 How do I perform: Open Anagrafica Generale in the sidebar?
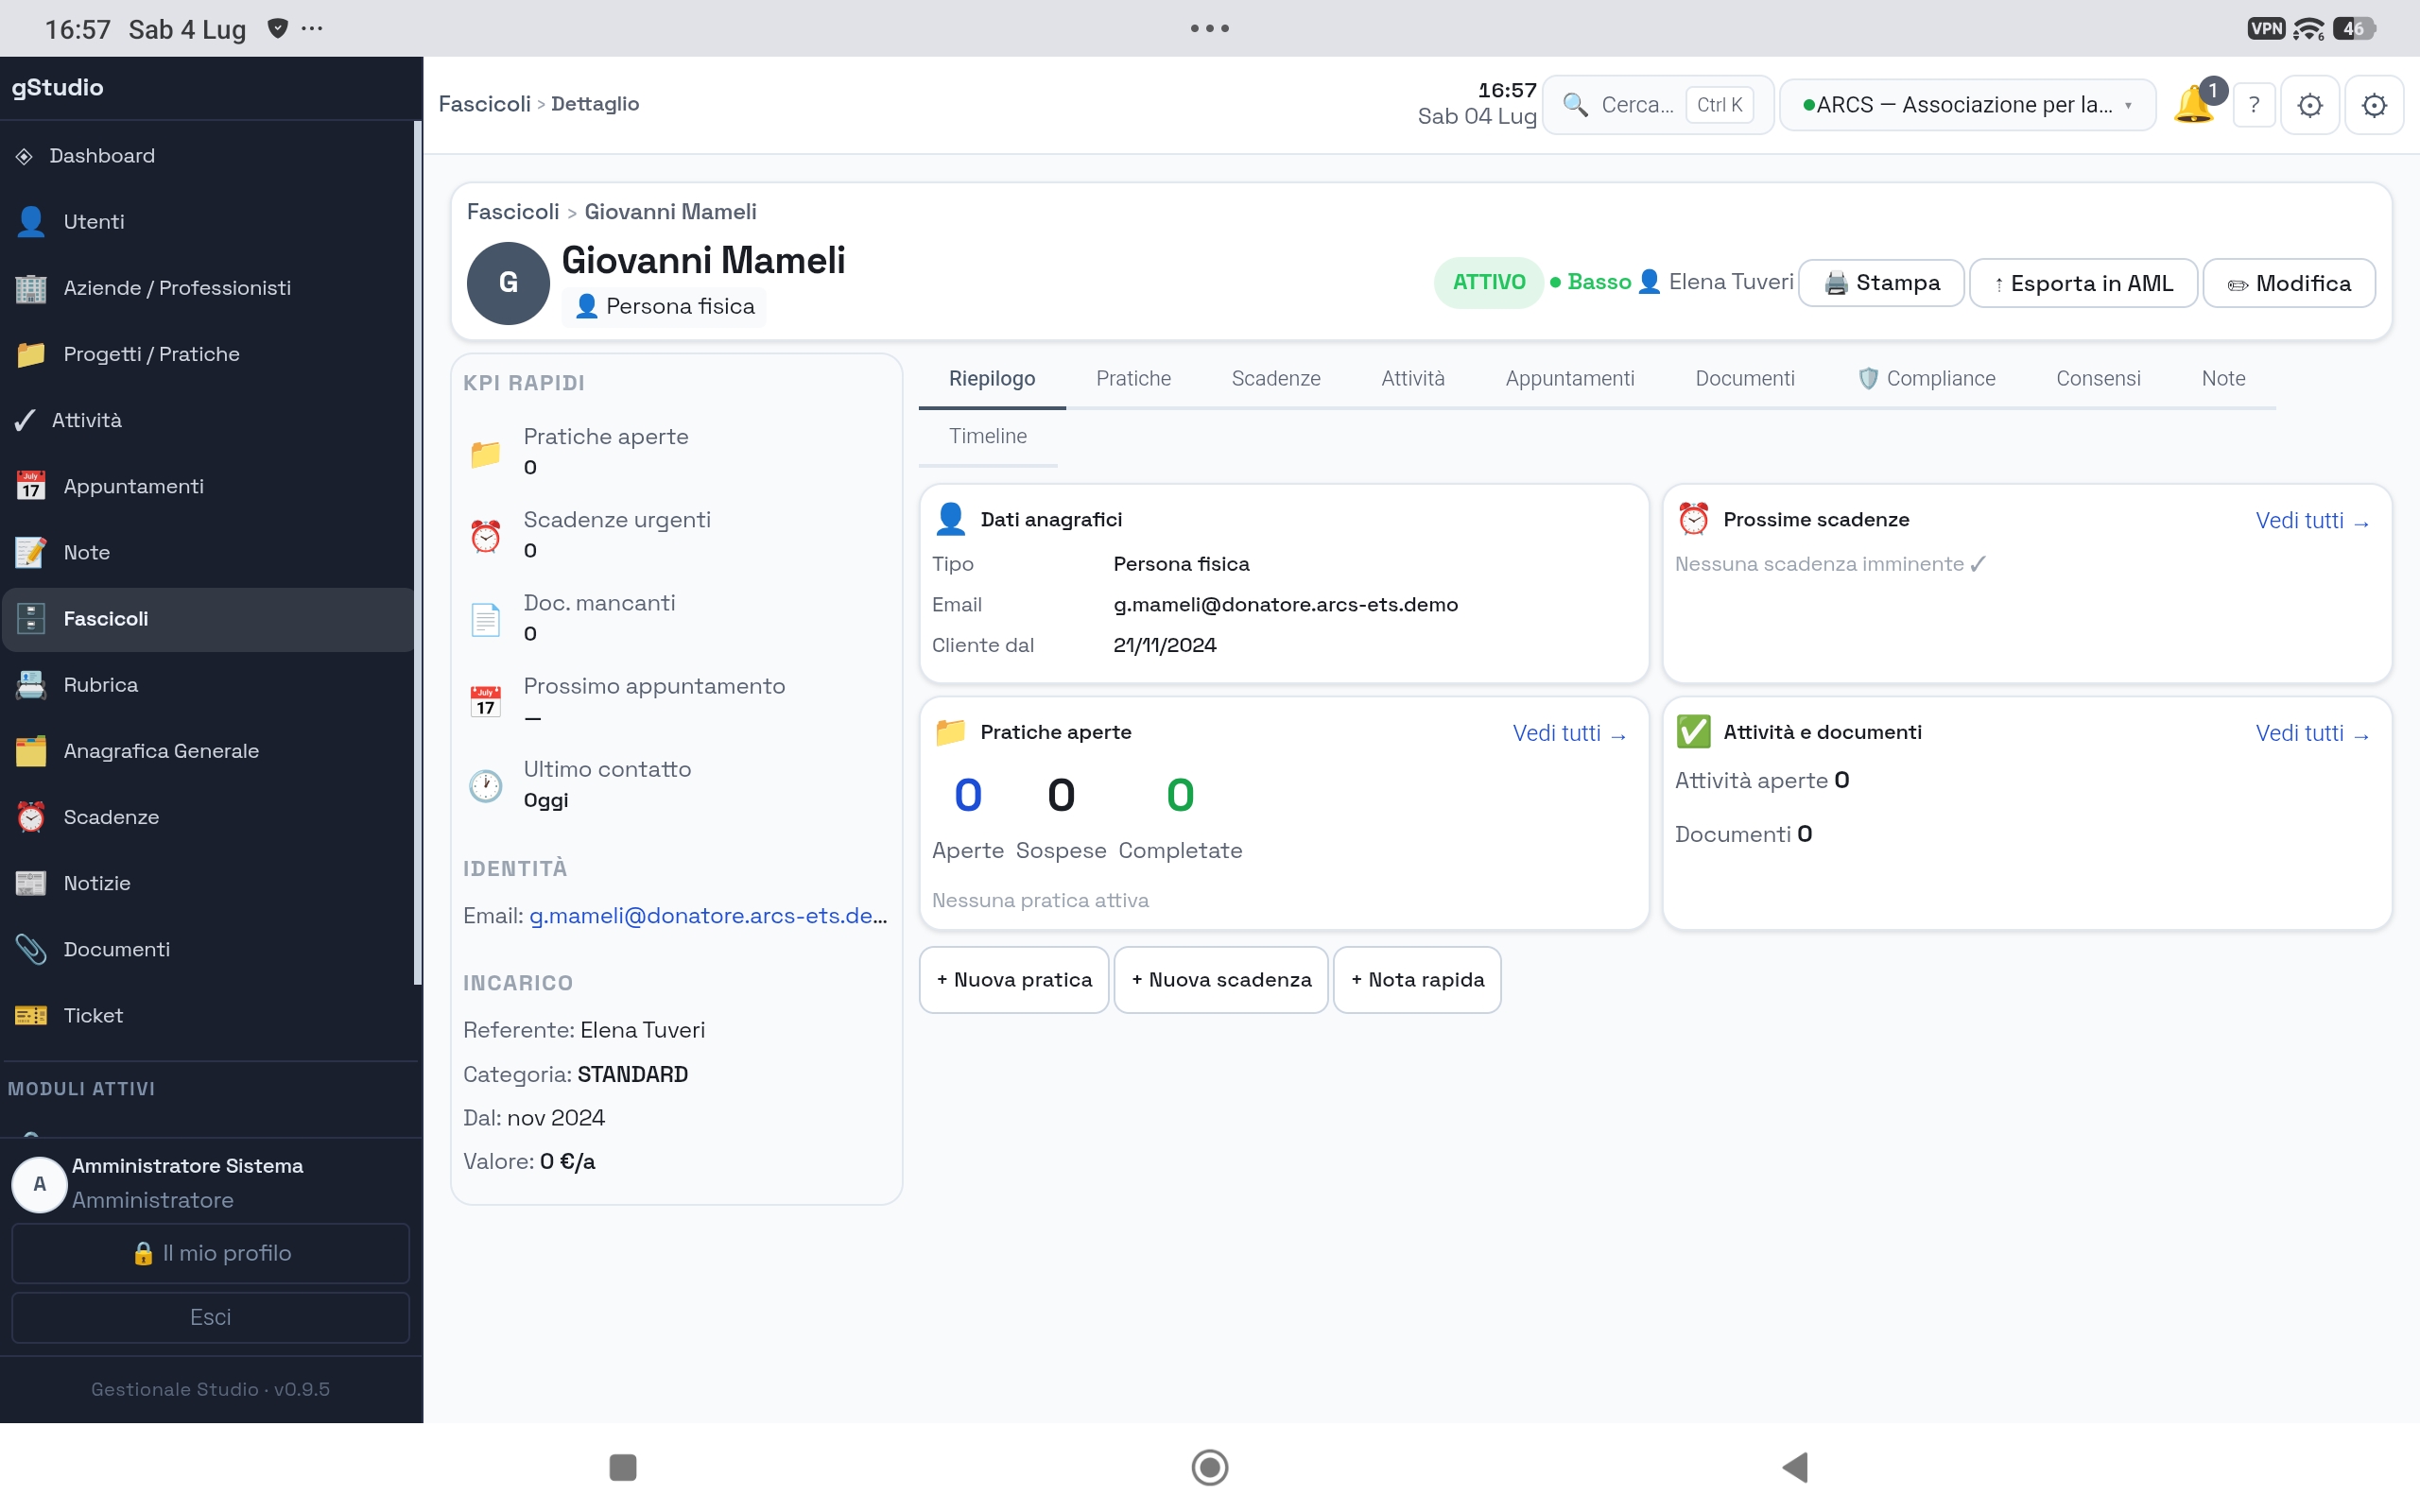(x=207, y=751)
